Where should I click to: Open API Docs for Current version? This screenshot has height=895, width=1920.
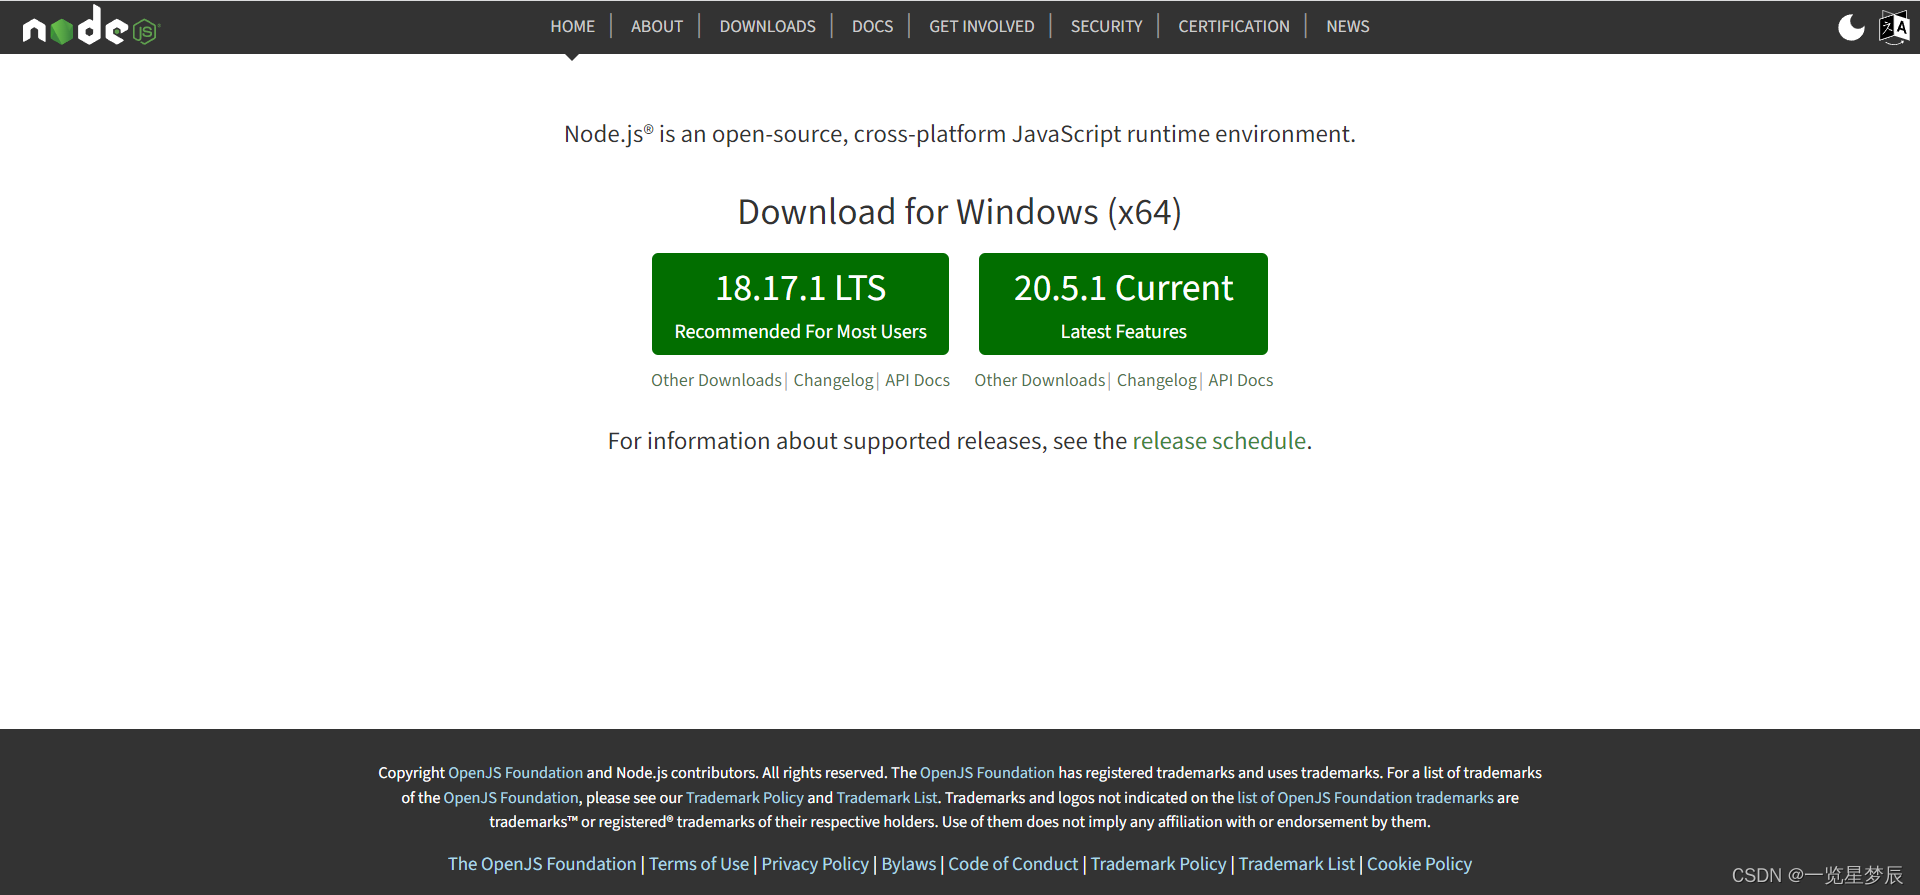point(1240,381)
